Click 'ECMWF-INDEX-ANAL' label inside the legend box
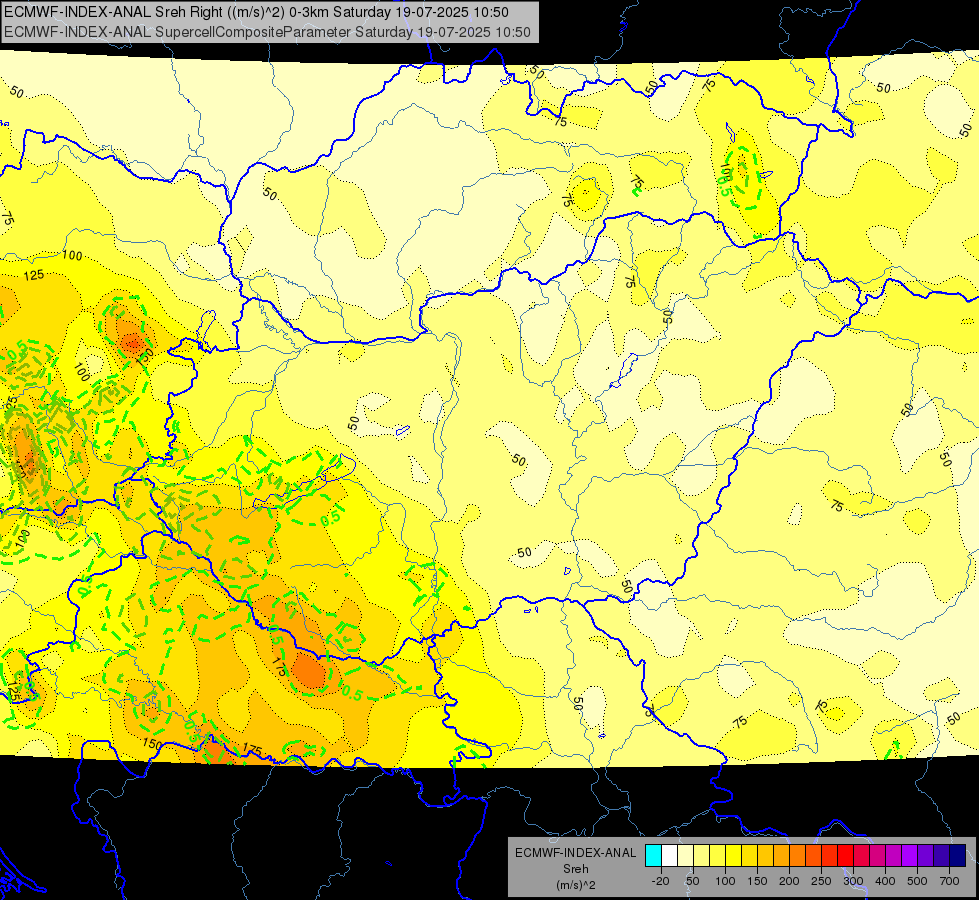 click(x=575, y=853)
